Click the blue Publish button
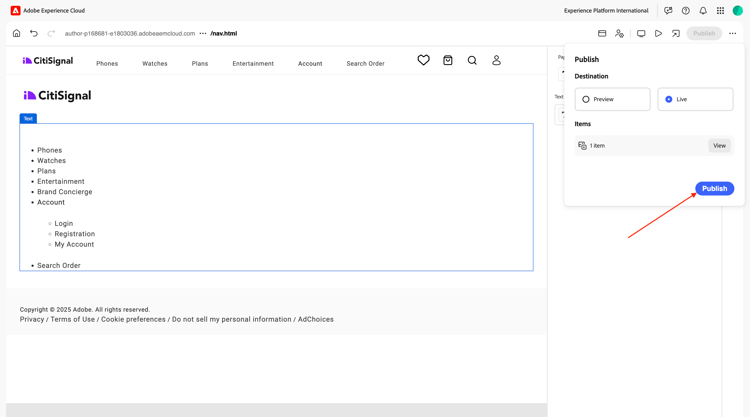The height and width of the screenshot is (417, 750). pos(715,188)
